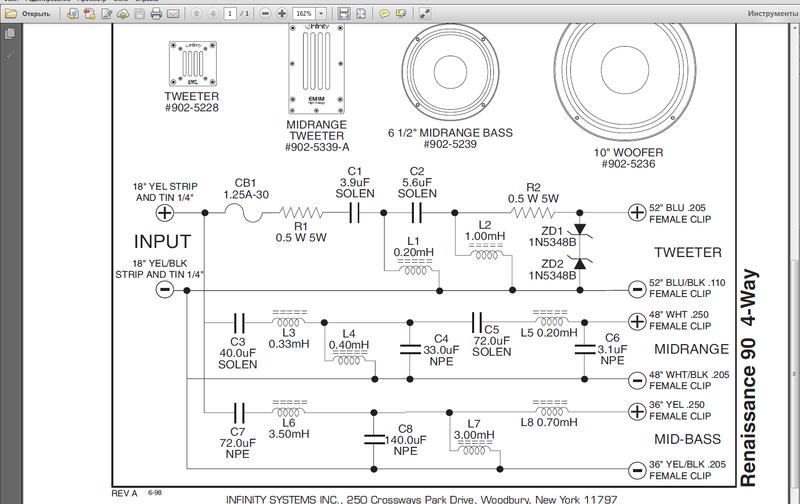Viewport: 800px width, 504px height.
Task: Zoom in with the plus button
Action: 282,14
